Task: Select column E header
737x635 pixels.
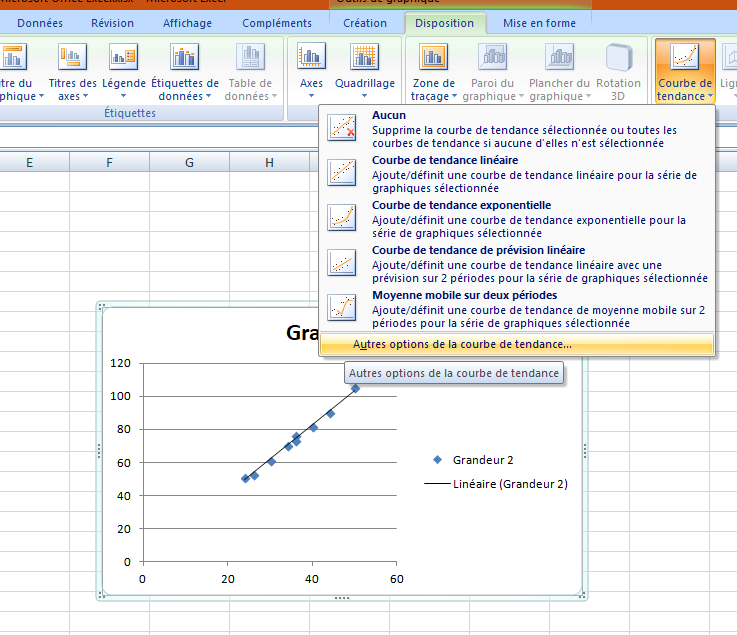Action: 30,163
